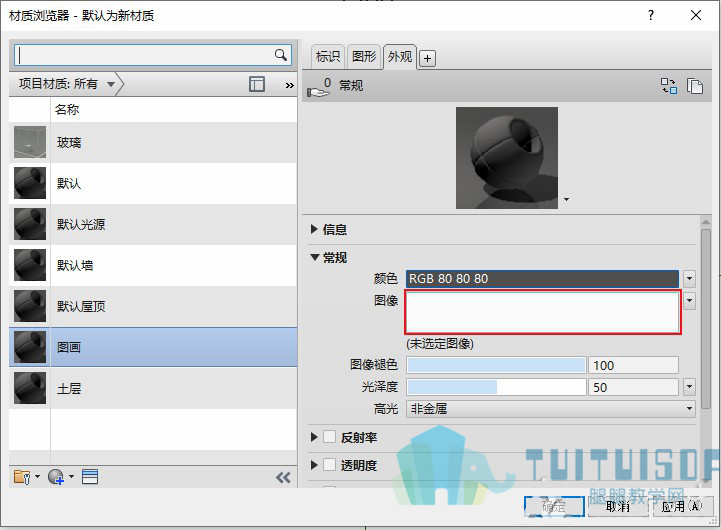The width and height of the screenshot is (721, 530).
Task: Click the 默认墙 material thumbnail
Action: coord(30,265)
